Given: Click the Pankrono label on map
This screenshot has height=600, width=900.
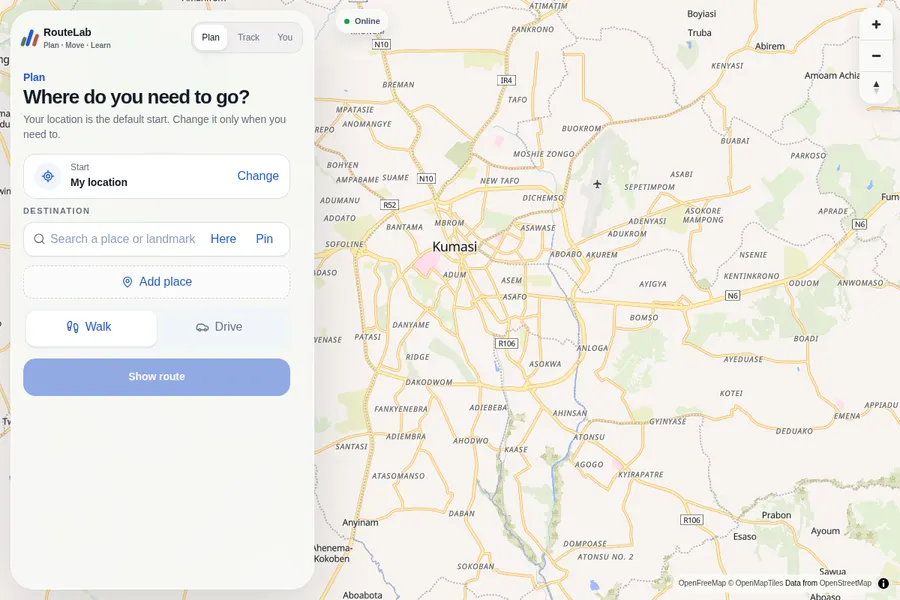Looking at the screenshot, I should (x=533, y=29).
